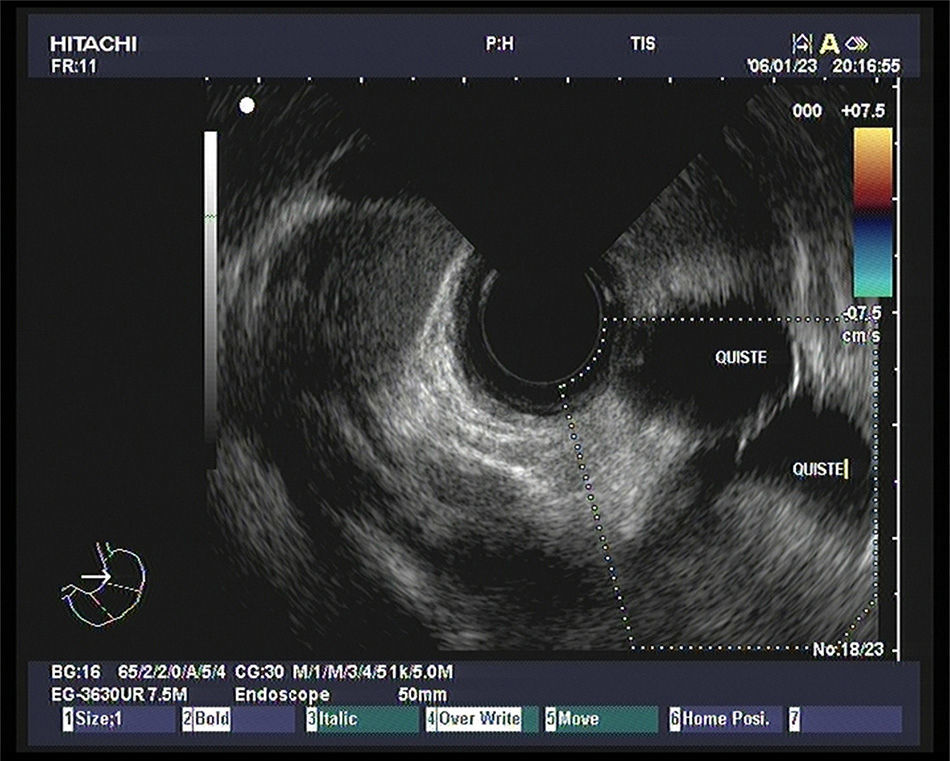Click the lower QUISTE annotation with cursor

click(x=819, y=468)
